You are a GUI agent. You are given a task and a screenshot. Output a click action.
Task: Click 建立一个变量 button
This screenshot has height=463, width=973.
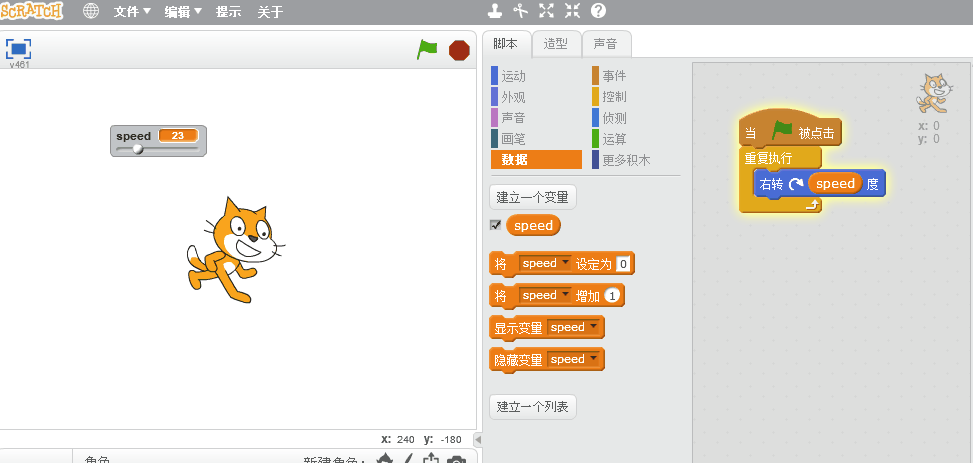coord(532,197)
